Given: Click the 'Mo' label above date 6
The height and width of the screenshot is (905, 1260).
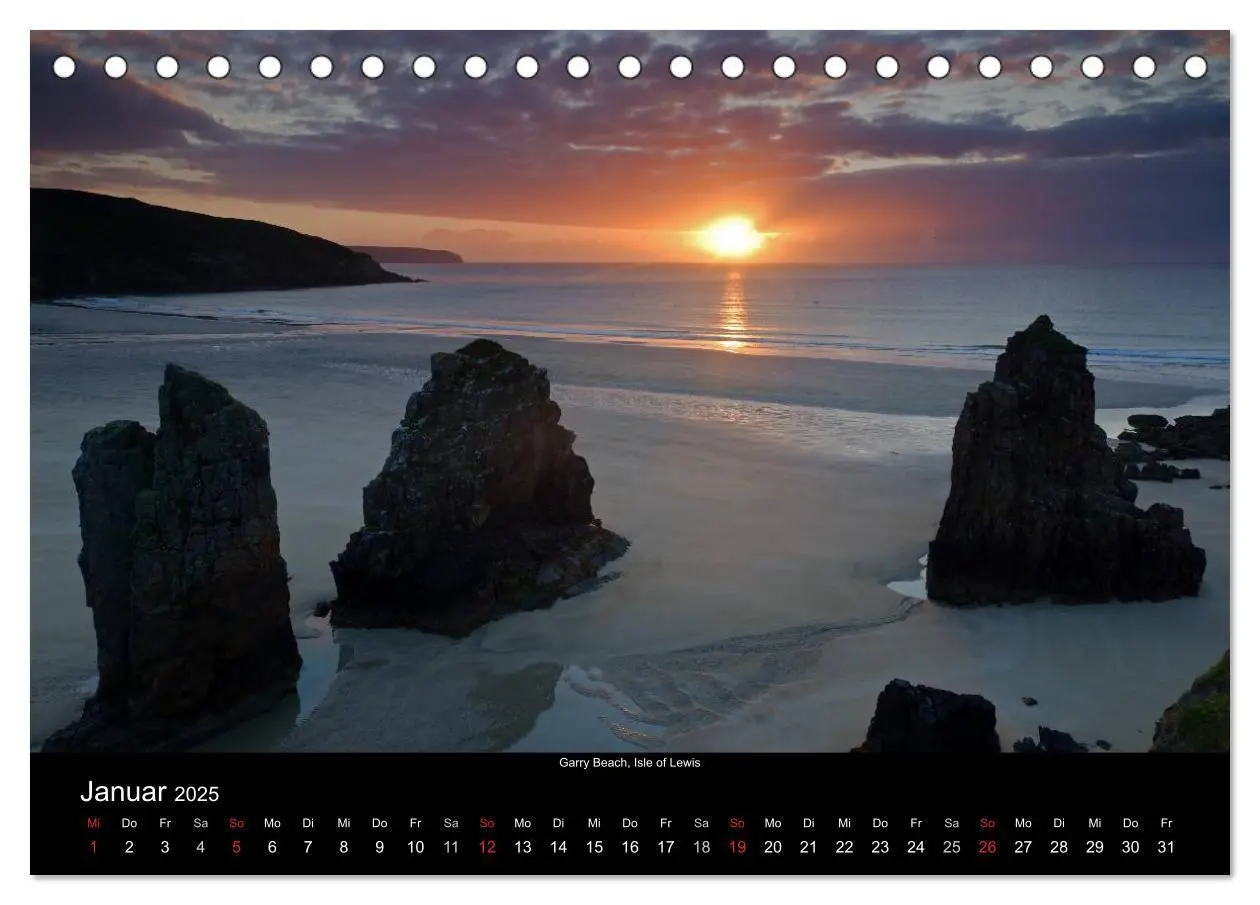Looking at the screenshot, I should pos(272,823).
